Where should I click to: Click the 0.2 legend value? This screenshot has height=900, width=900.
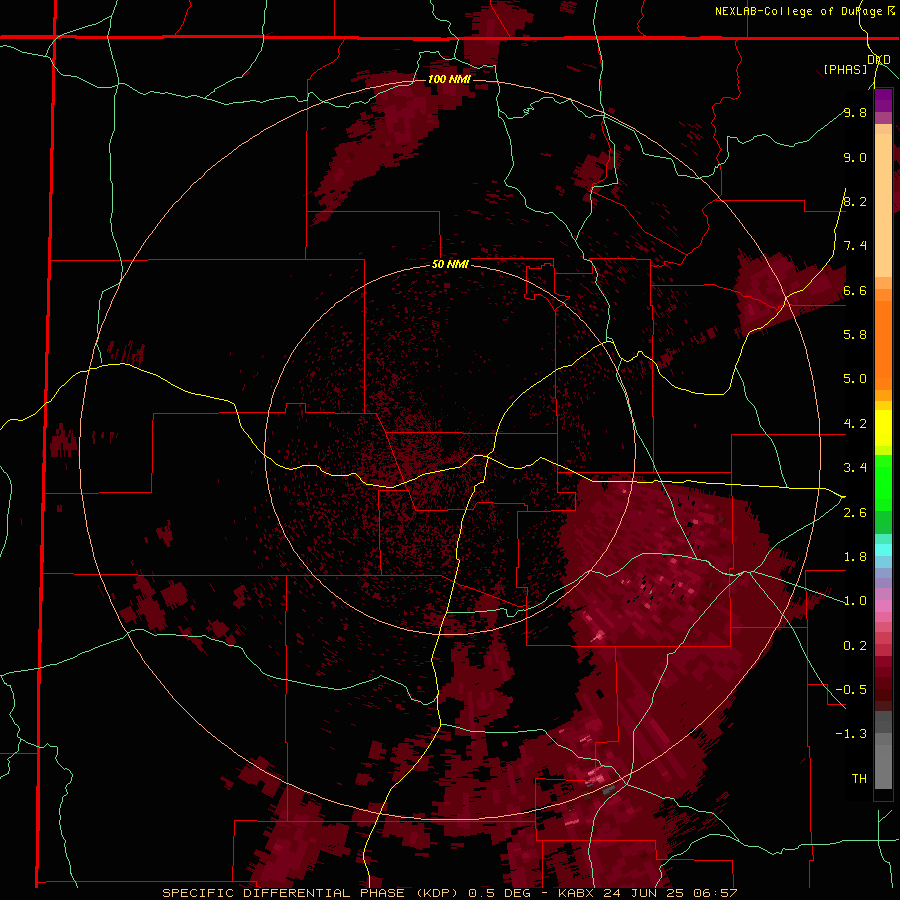tap(855, 646)
